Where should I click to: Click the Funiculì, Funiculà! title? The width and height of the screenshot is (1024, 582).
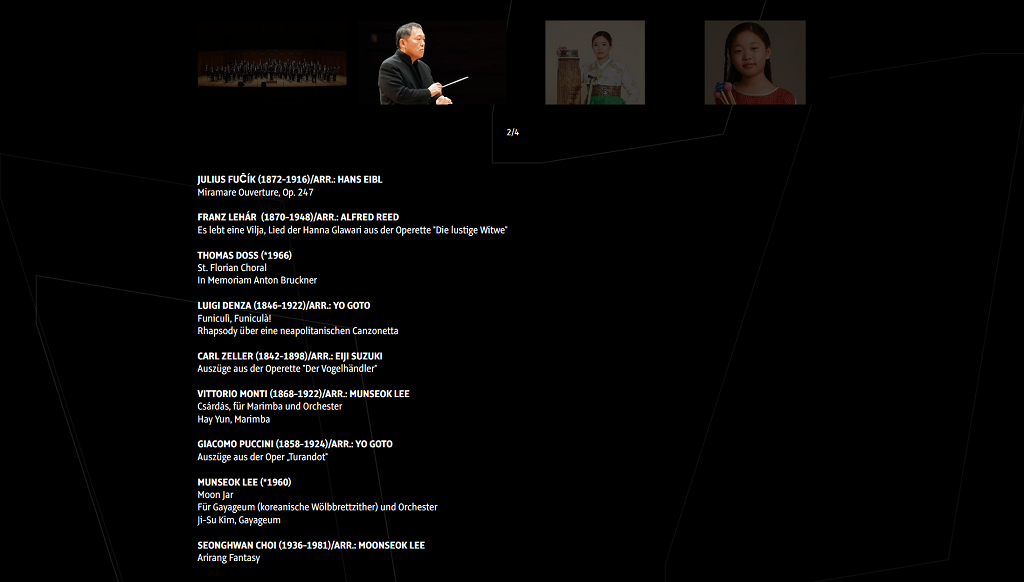coord(234,319)
